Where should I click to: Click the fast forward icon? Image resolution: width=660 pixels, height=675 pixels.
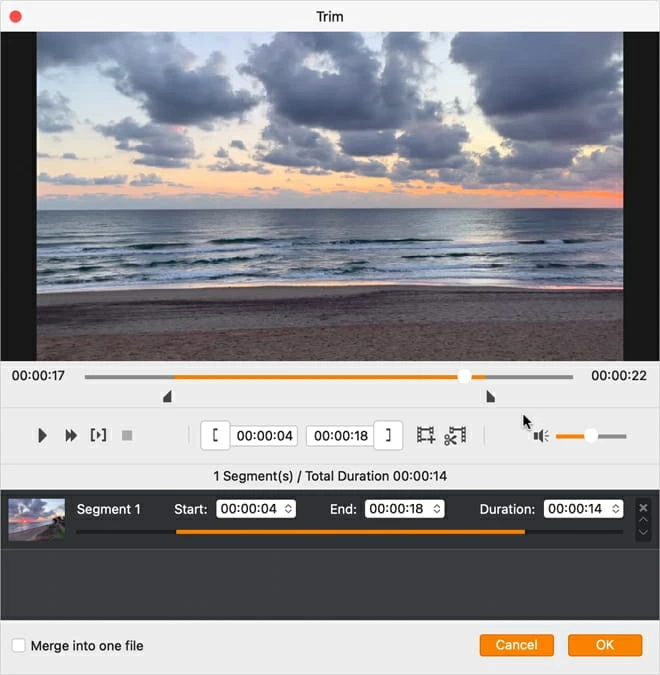click(x=71, y=436)
